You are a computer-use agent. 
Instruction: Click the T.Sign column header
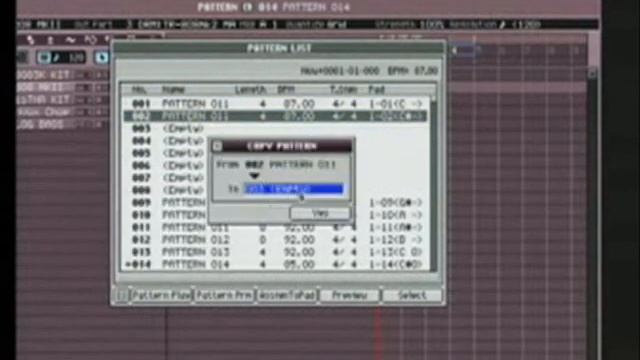[343, 89]
